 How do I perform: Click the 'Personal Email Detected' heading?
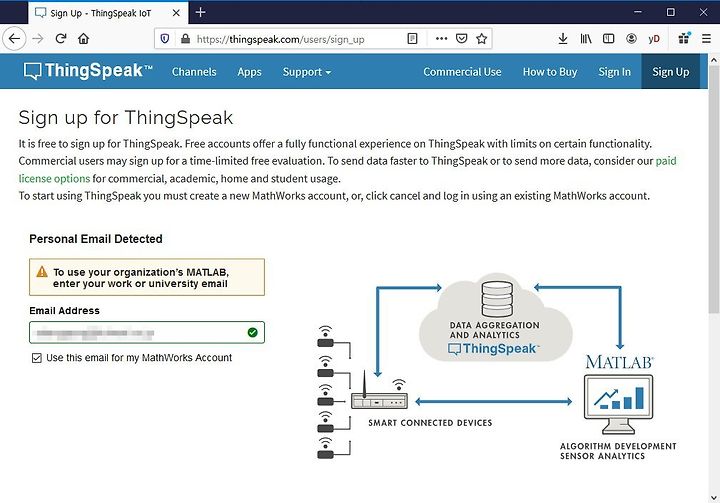(96, 239)
